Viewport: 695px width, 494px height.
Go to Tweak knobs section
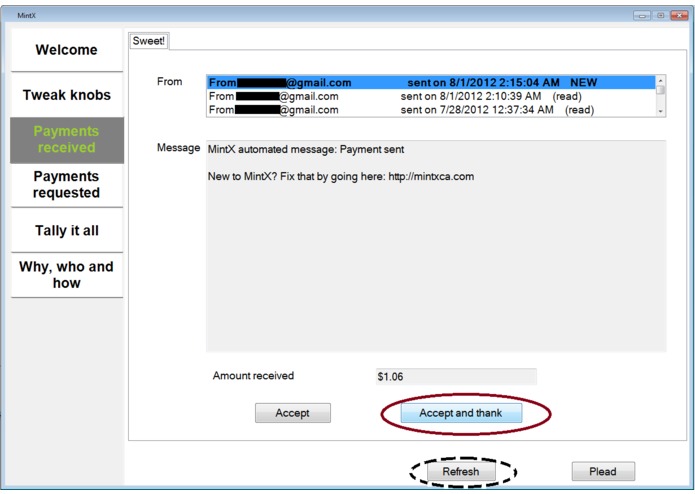pos(66,95)
